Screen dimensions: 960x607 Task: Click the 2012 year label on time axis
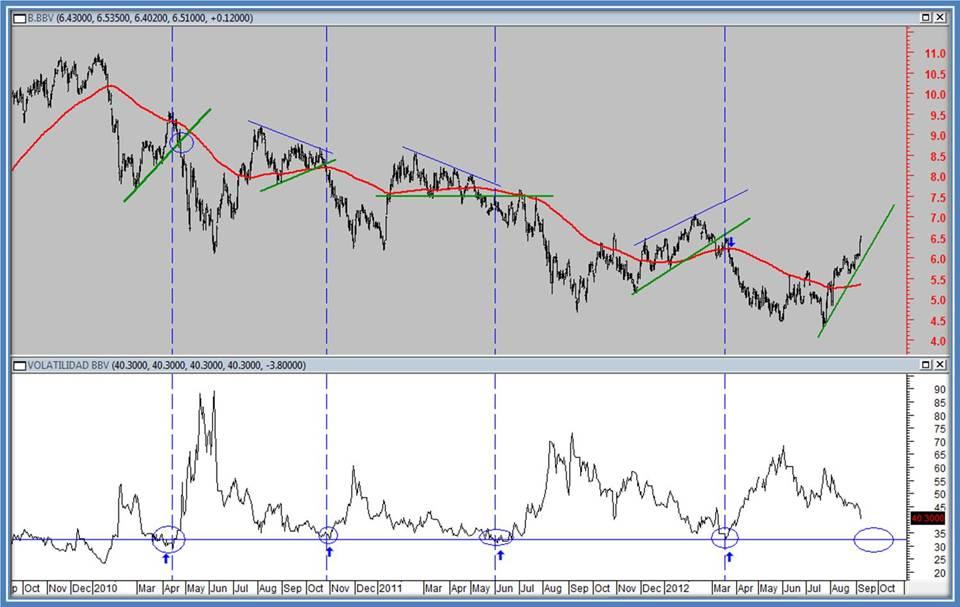tap(678, 589)
